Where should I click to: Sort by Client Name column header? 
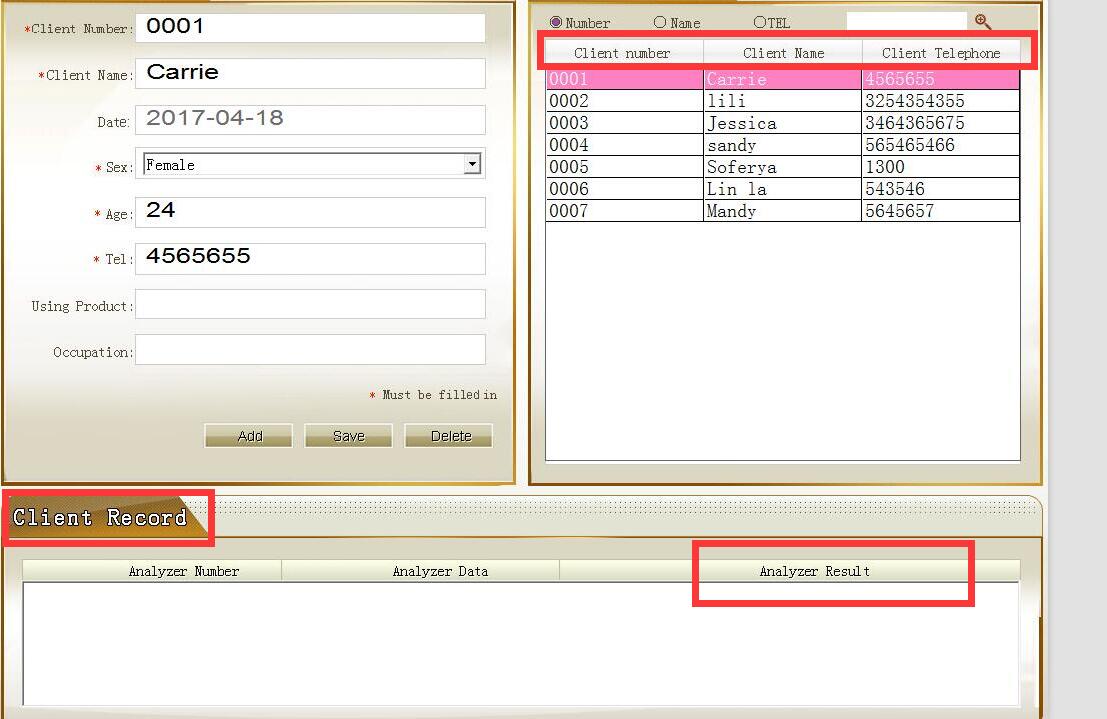[x=783, y=53]
